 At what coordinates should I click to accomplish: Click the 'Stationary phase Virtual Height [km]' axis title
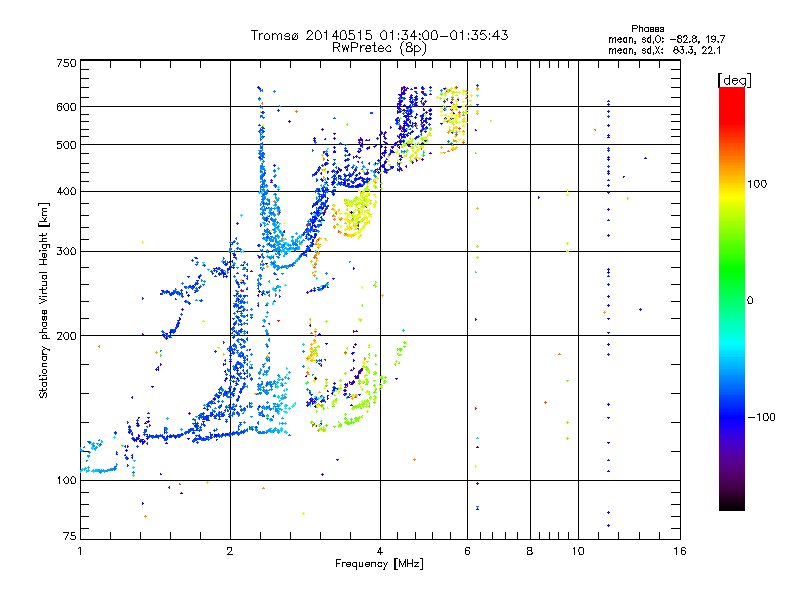pyautogui.click(x=44, y=300)
